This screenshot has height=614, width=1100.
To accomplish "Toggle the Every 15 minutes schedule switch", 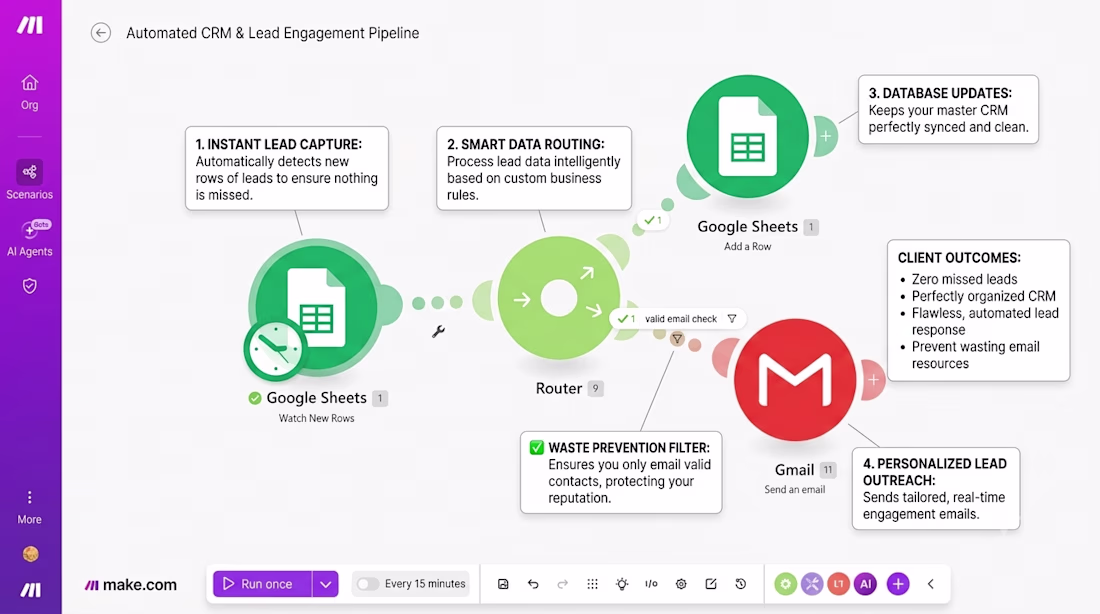I will pos(367,584).
